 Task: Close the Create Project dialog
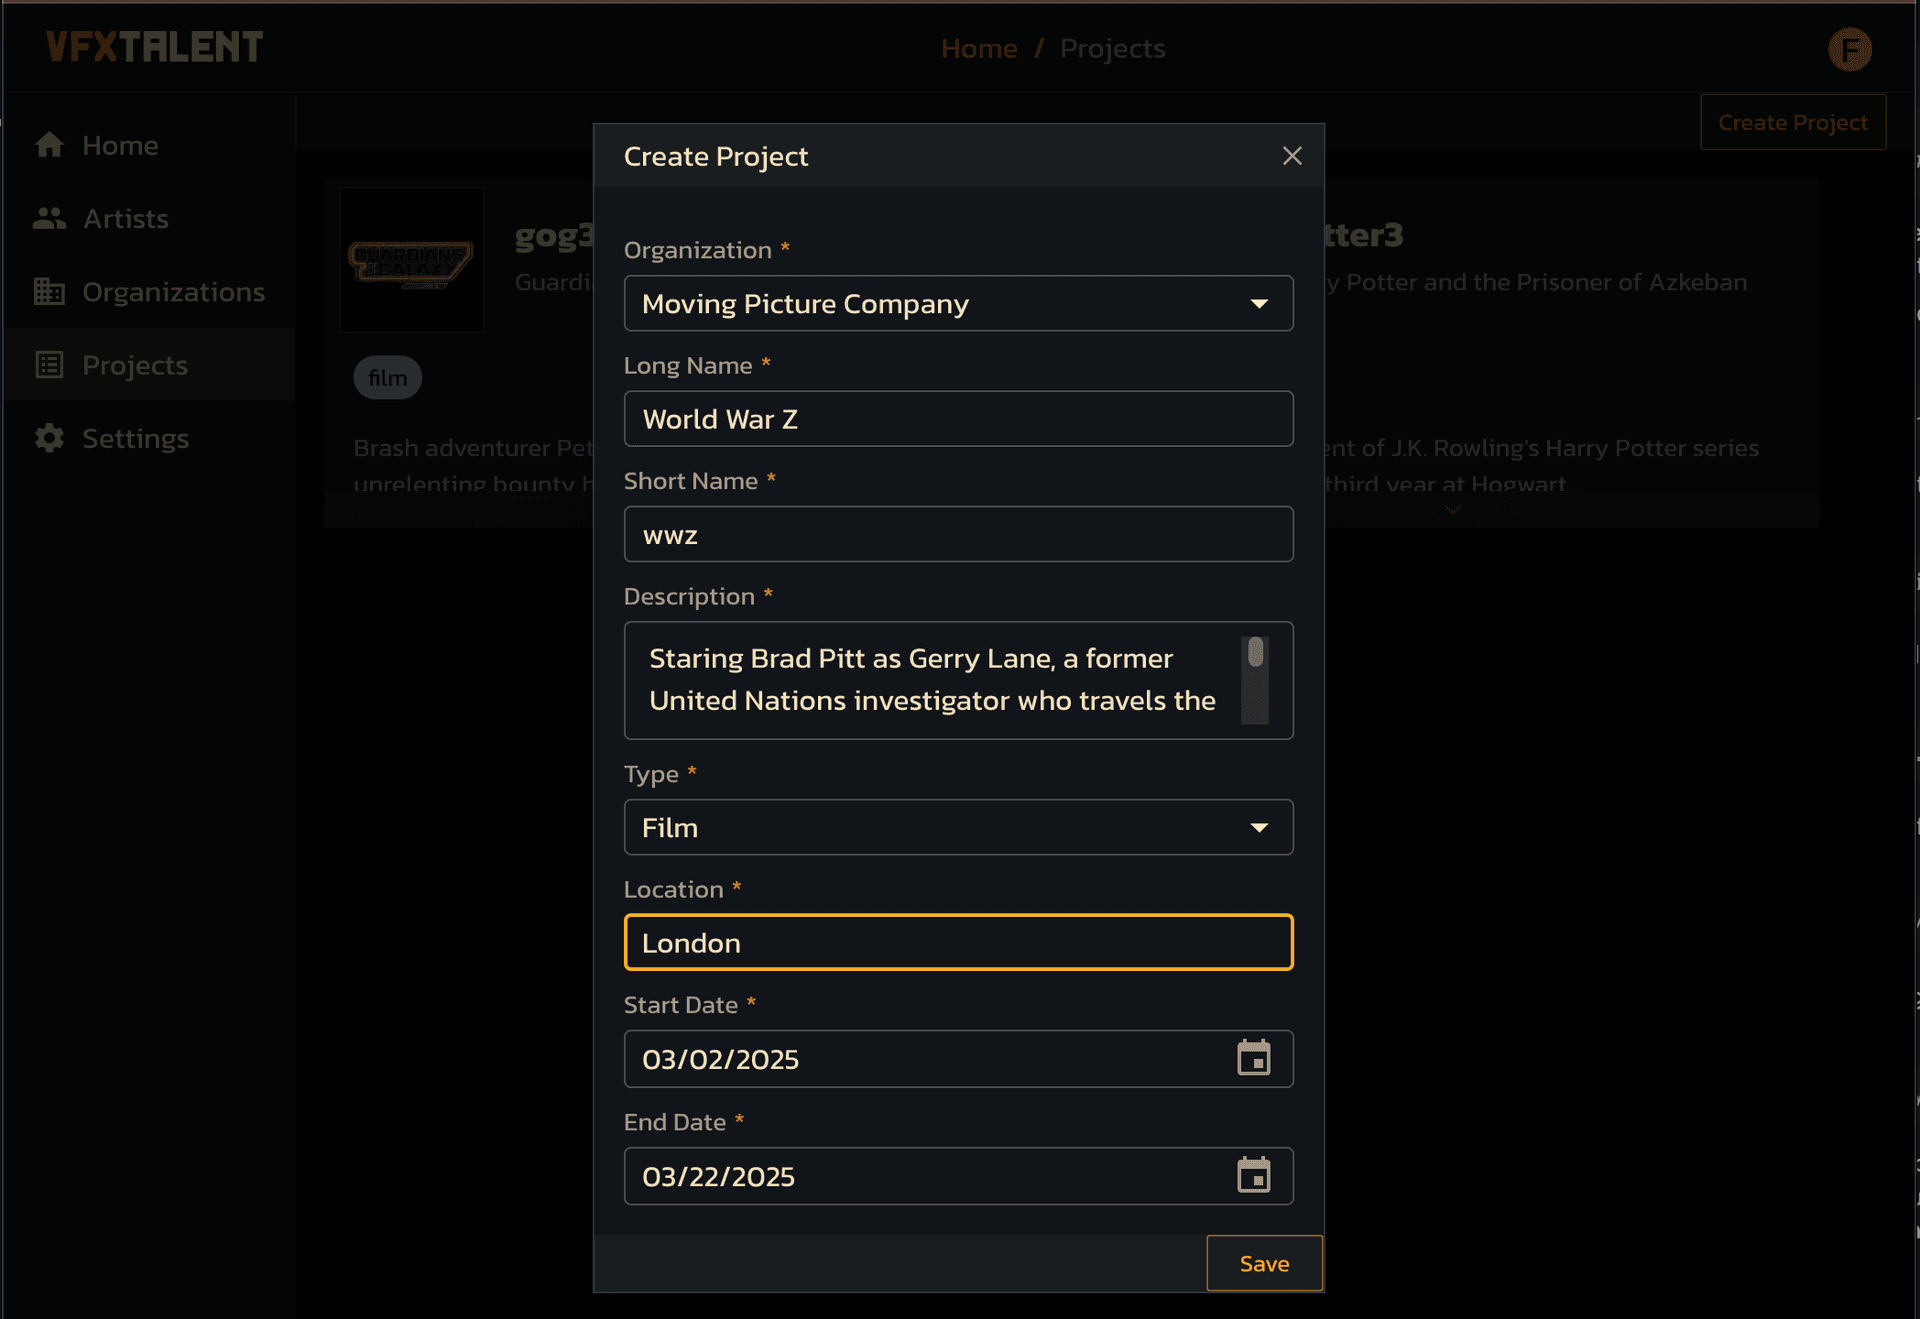[x=1292, y=156]
